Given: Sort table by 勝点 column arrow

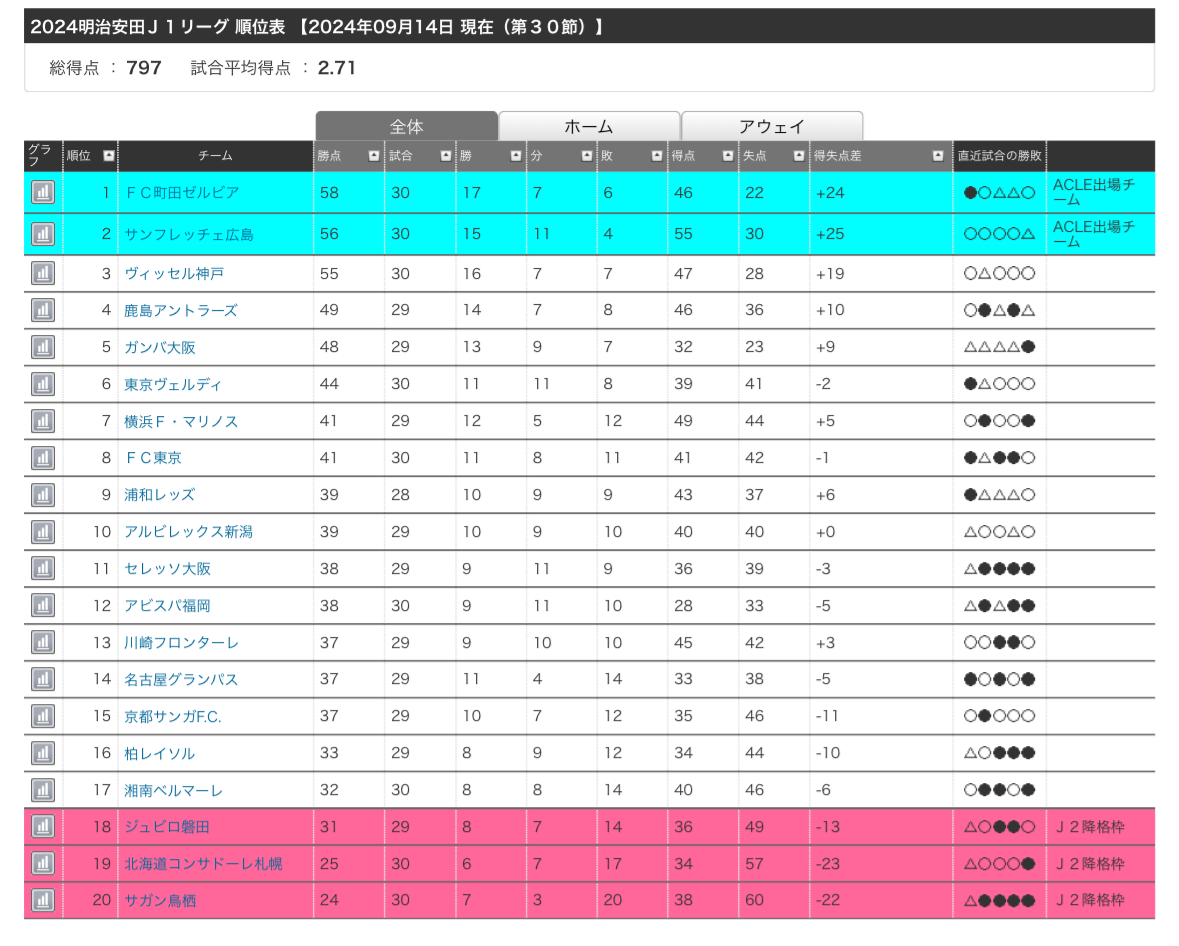Looking at the screenshot, I should point(373,156).
